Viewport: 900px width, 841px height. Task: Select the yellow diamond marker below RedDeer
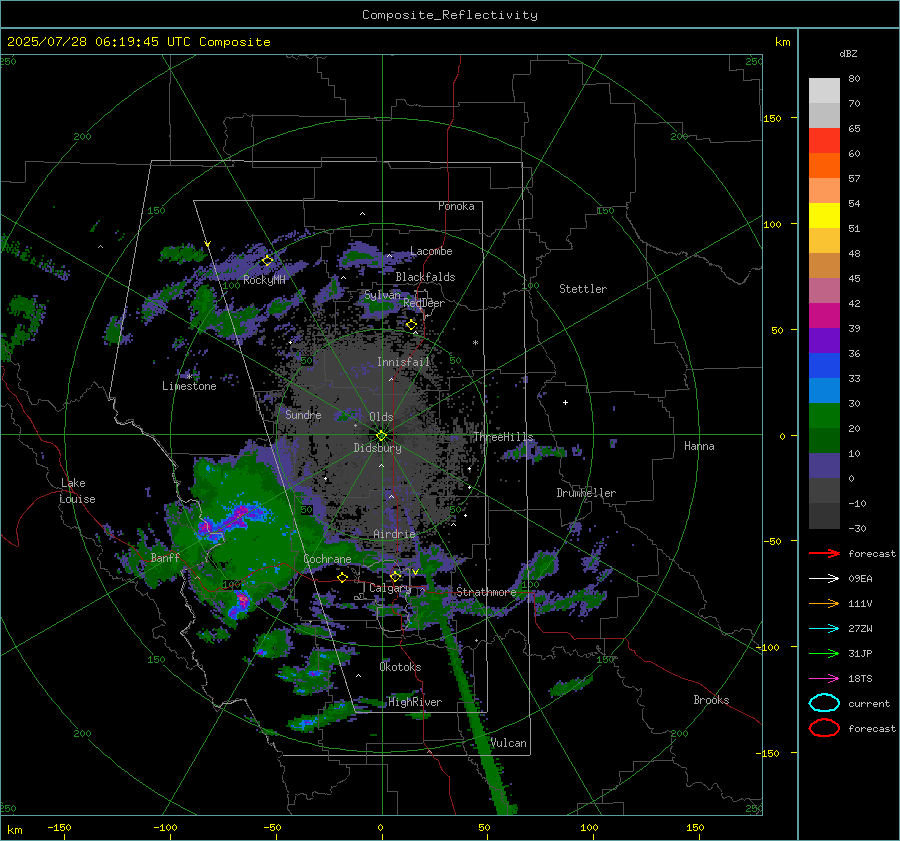412,325
